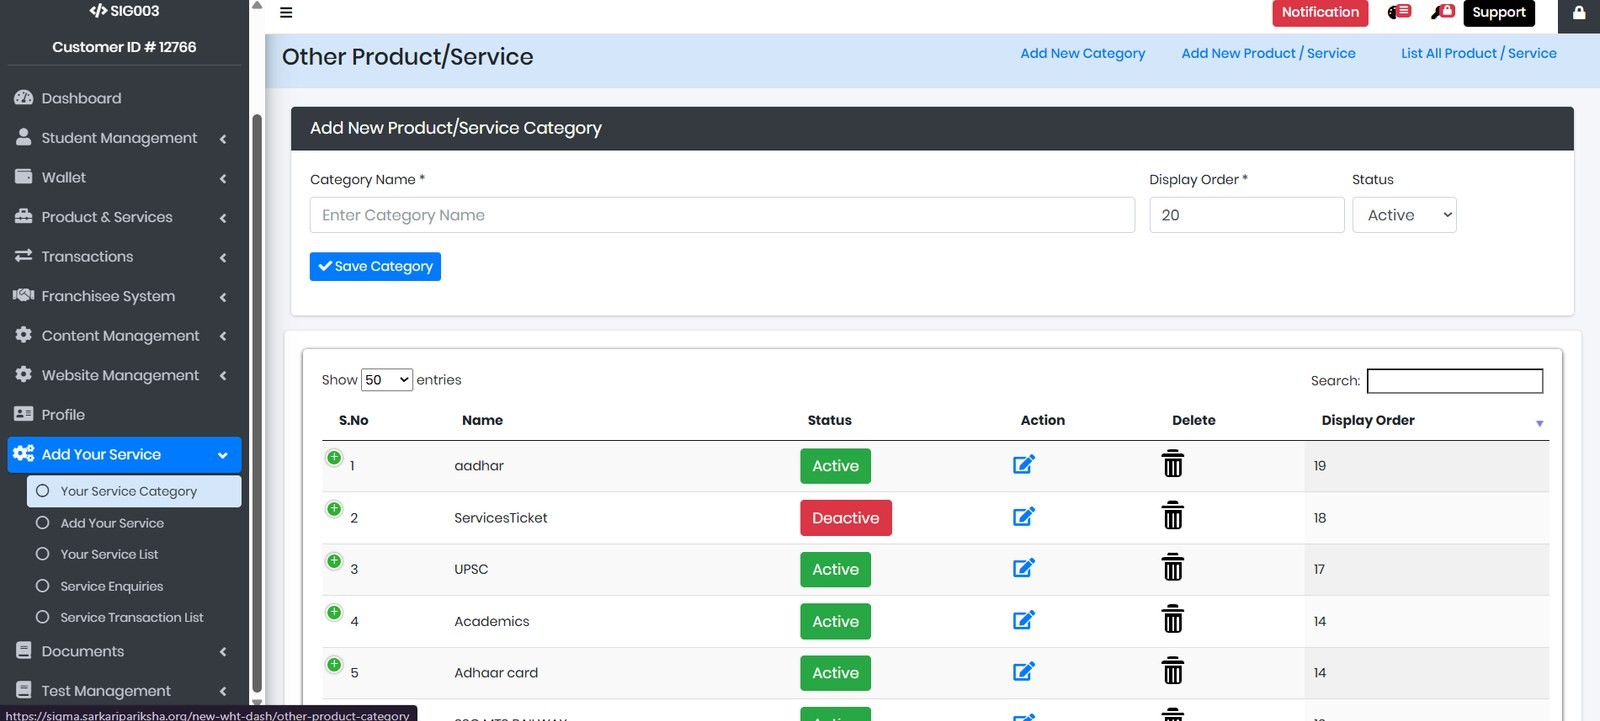Image resolution: width=1600 pixels, height=721 pixels.
Task: Expand the Wallet submenu
Action: point(124,177)
